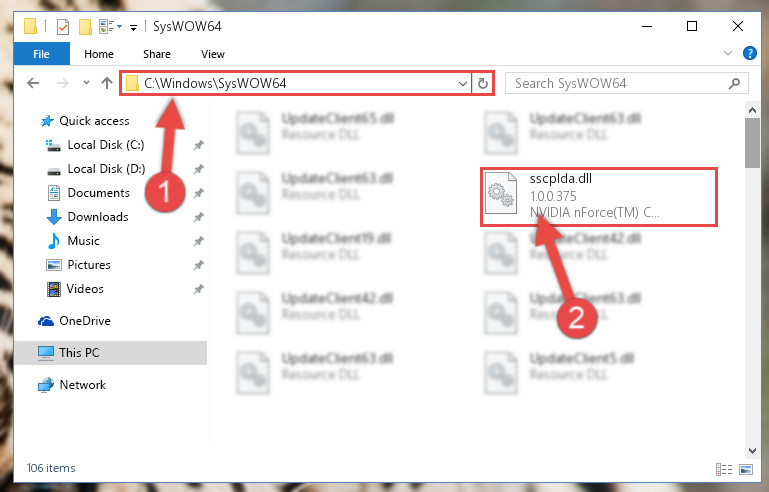Toggle the pin beside Music
The height and width of the screenshot is (492, 769).
coord(199,241)
